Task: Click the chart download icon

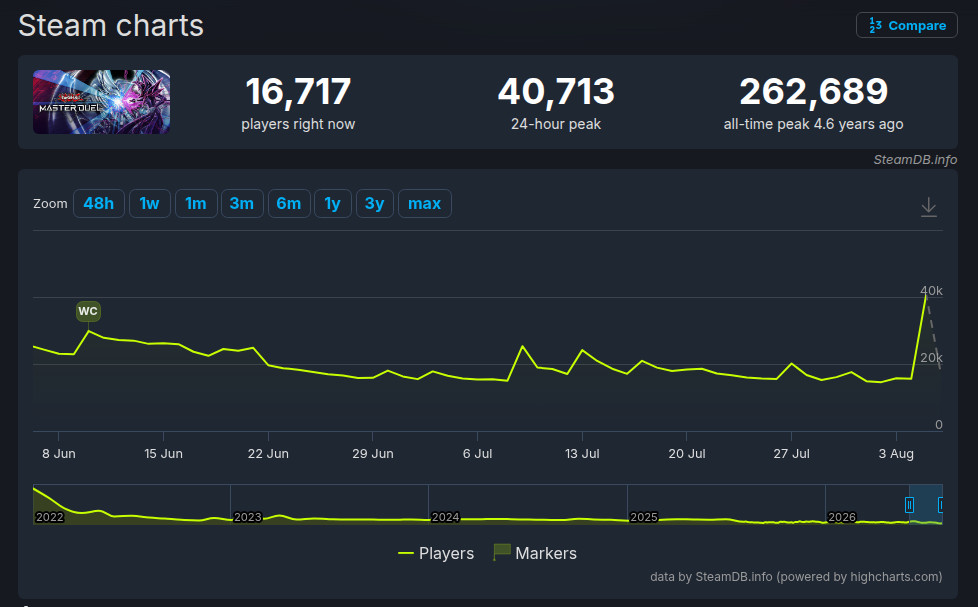Action: tap(929, 206)
